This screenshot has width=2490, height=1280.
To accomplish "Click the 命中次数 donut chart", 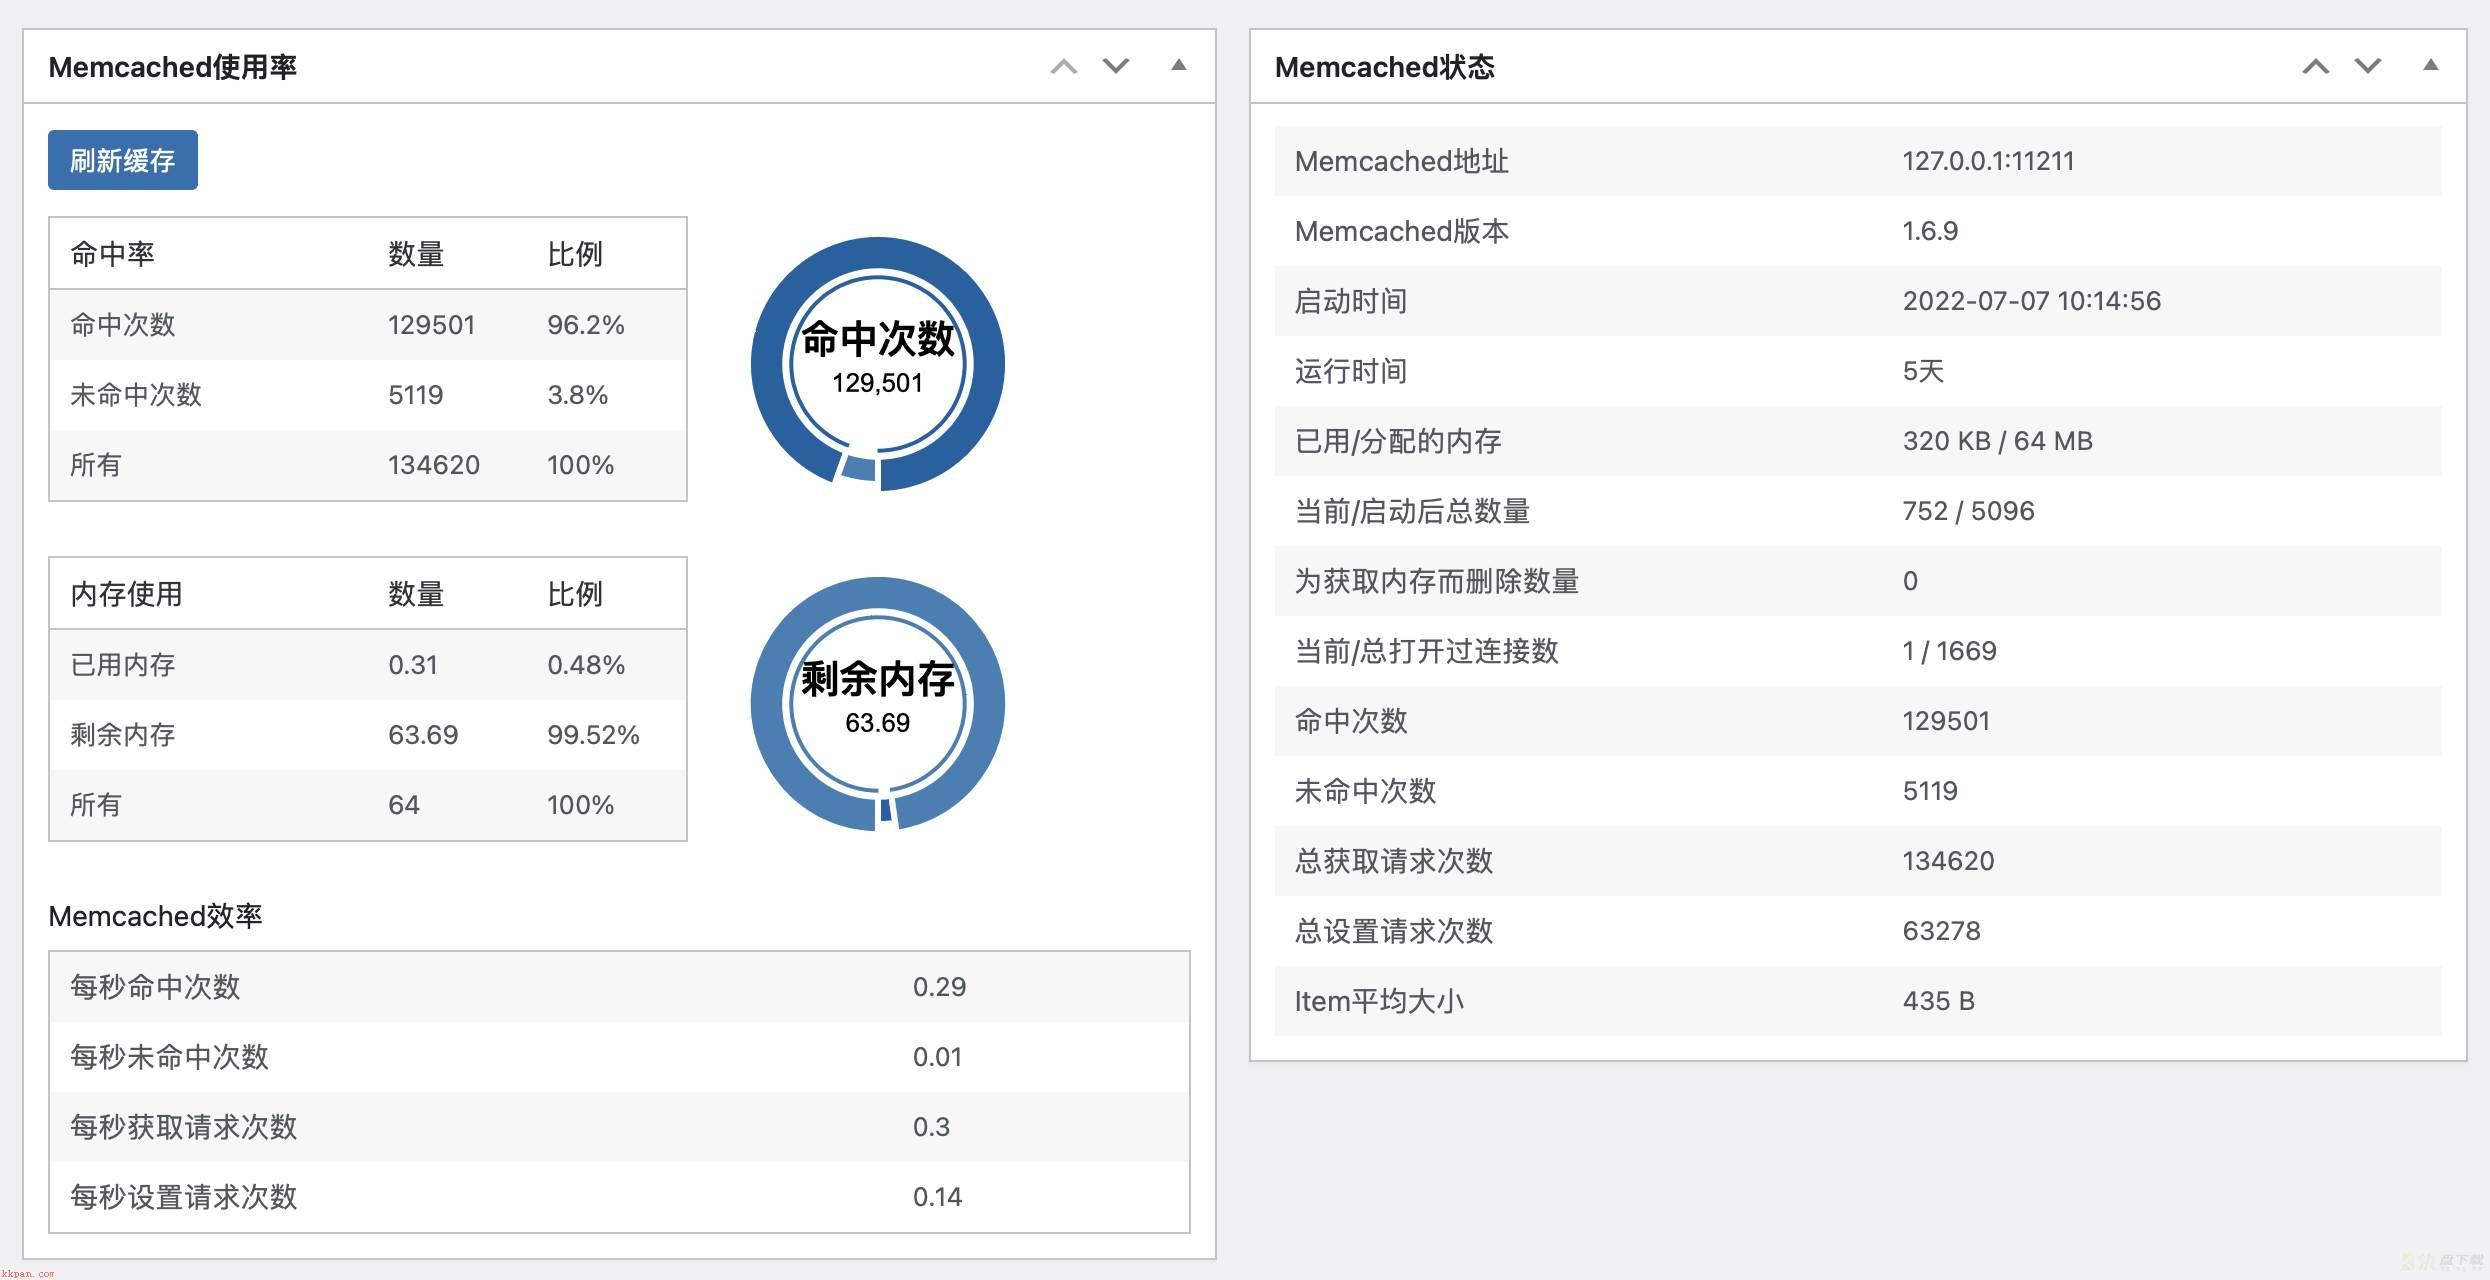I will pyautogui.click(x=878, y=364).
